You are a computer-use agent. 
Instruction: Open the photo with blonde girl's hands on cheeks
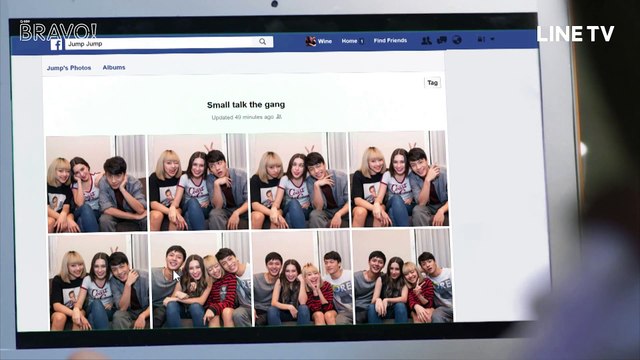click(302, 278)
